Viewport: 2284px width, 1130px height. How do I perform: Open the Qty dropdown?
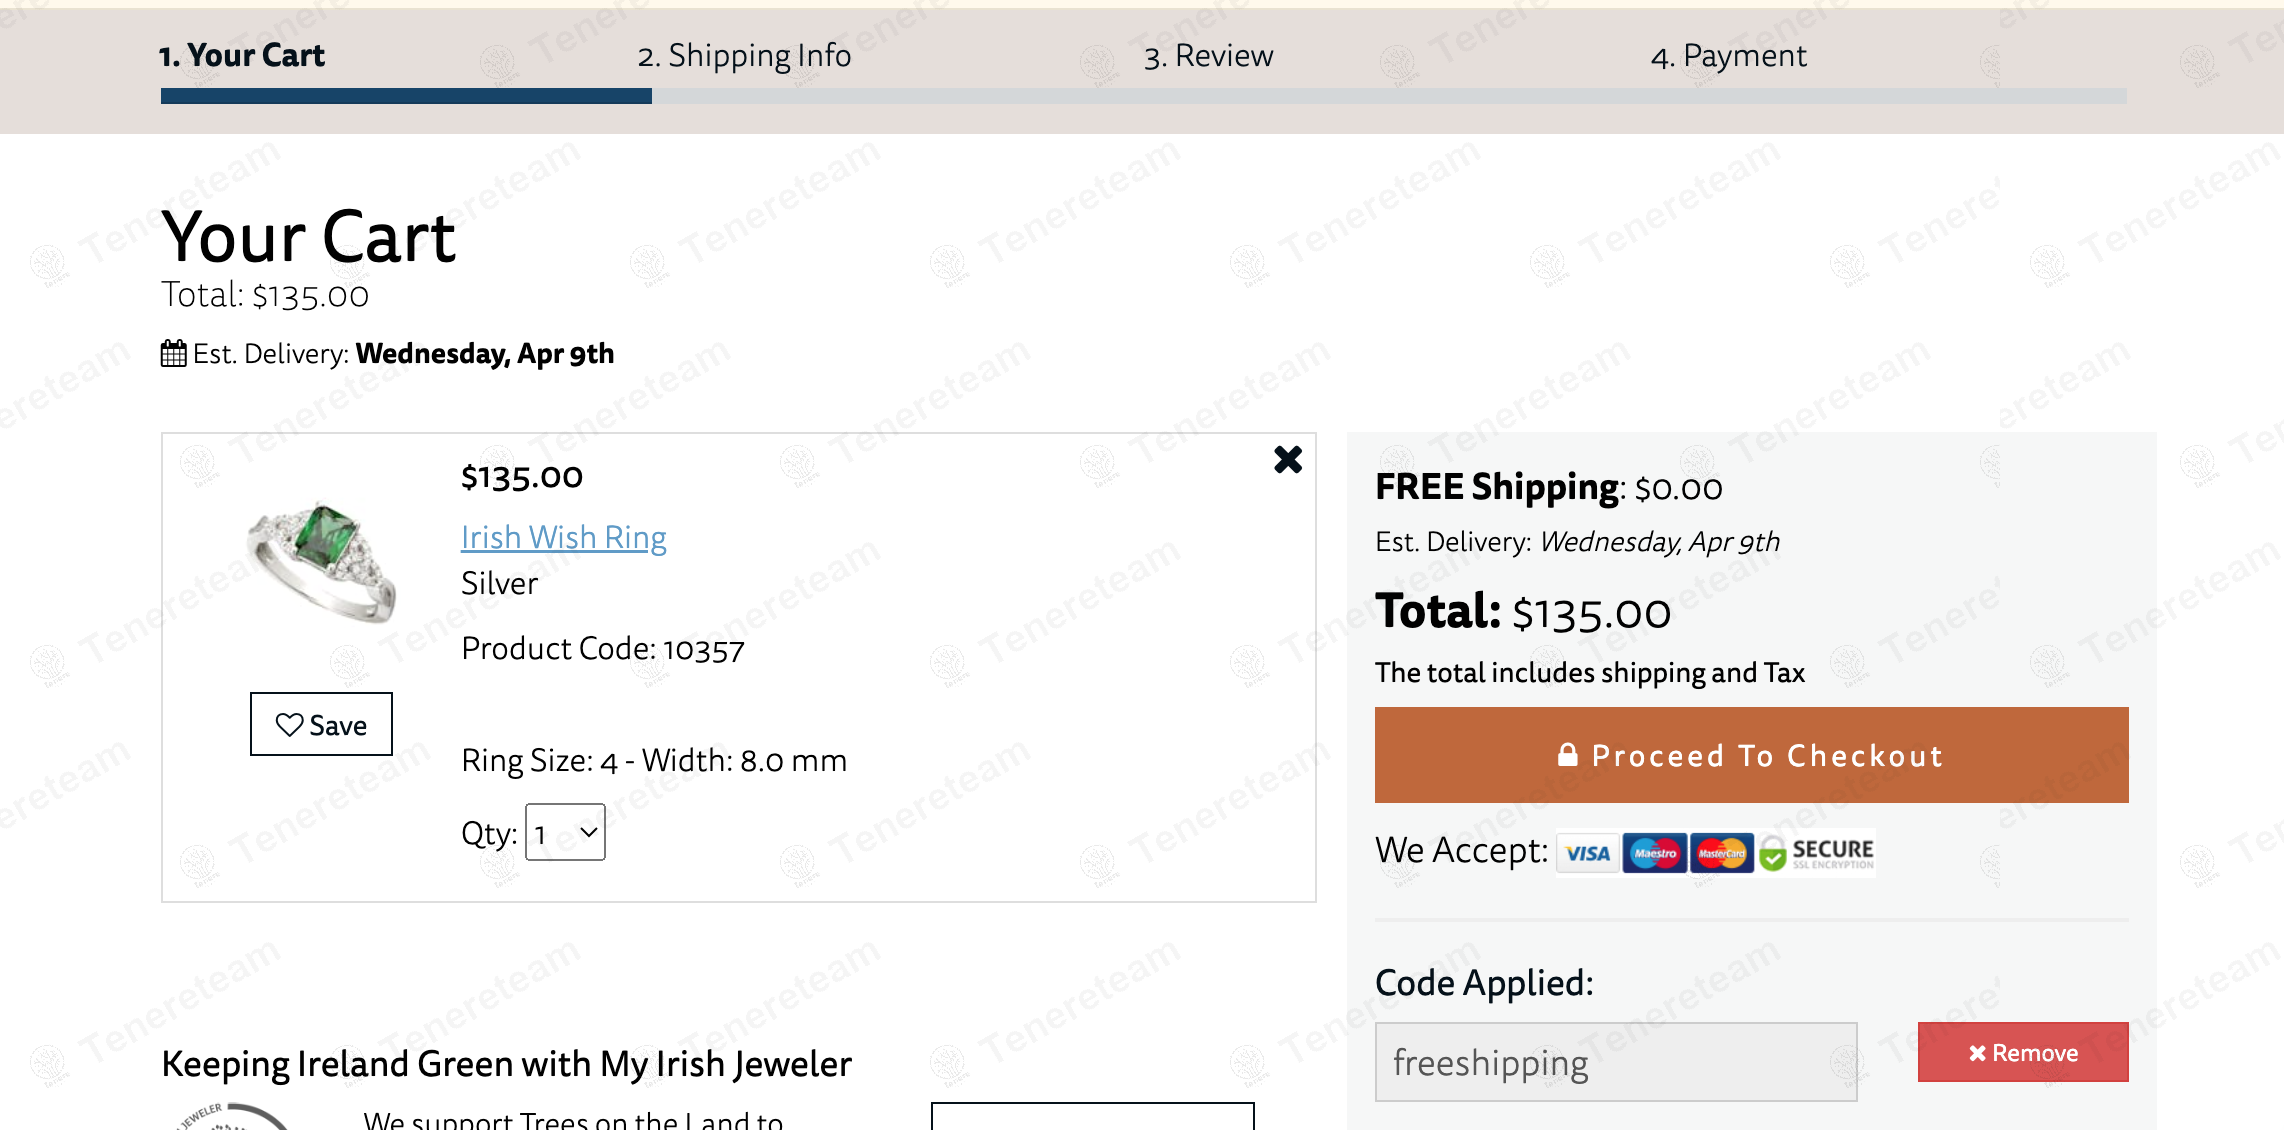(x=565, y=832)
